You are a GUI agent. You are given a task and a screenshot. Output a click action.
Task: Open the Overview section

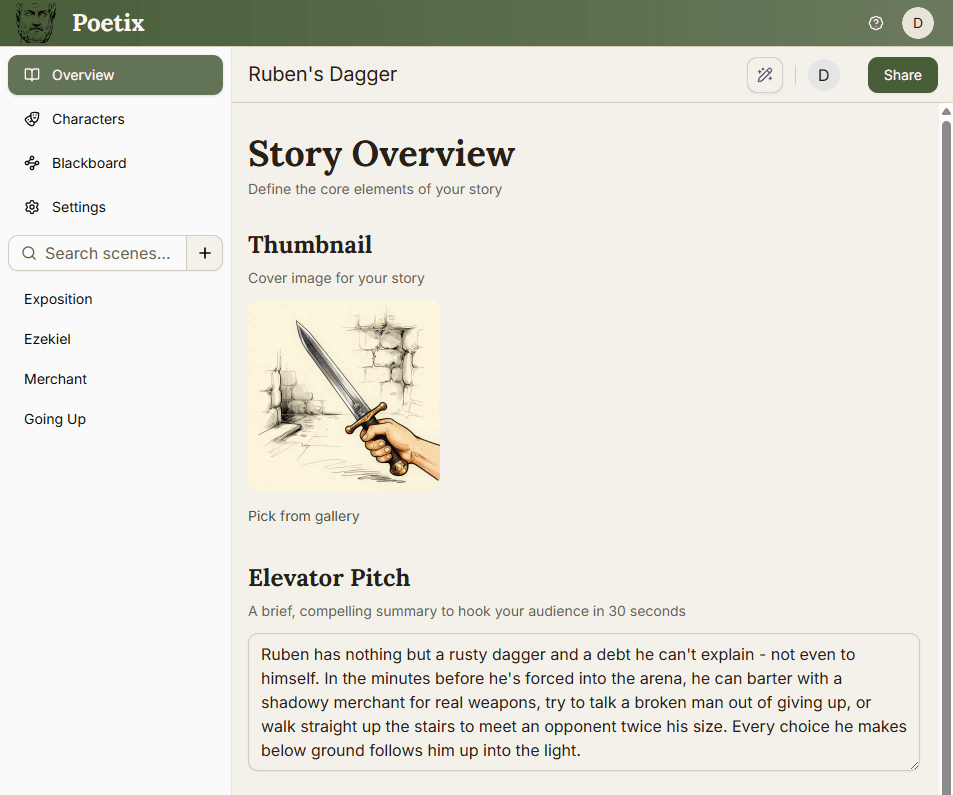tap(115, 75)
